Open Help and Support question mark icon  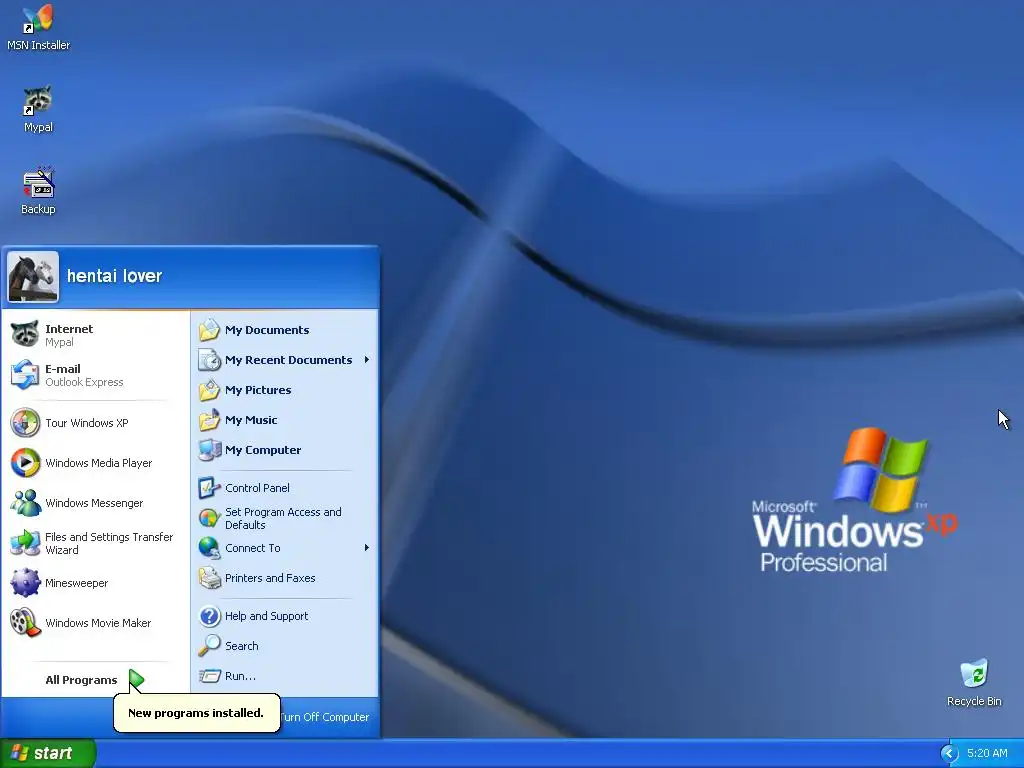coord(209,616)
